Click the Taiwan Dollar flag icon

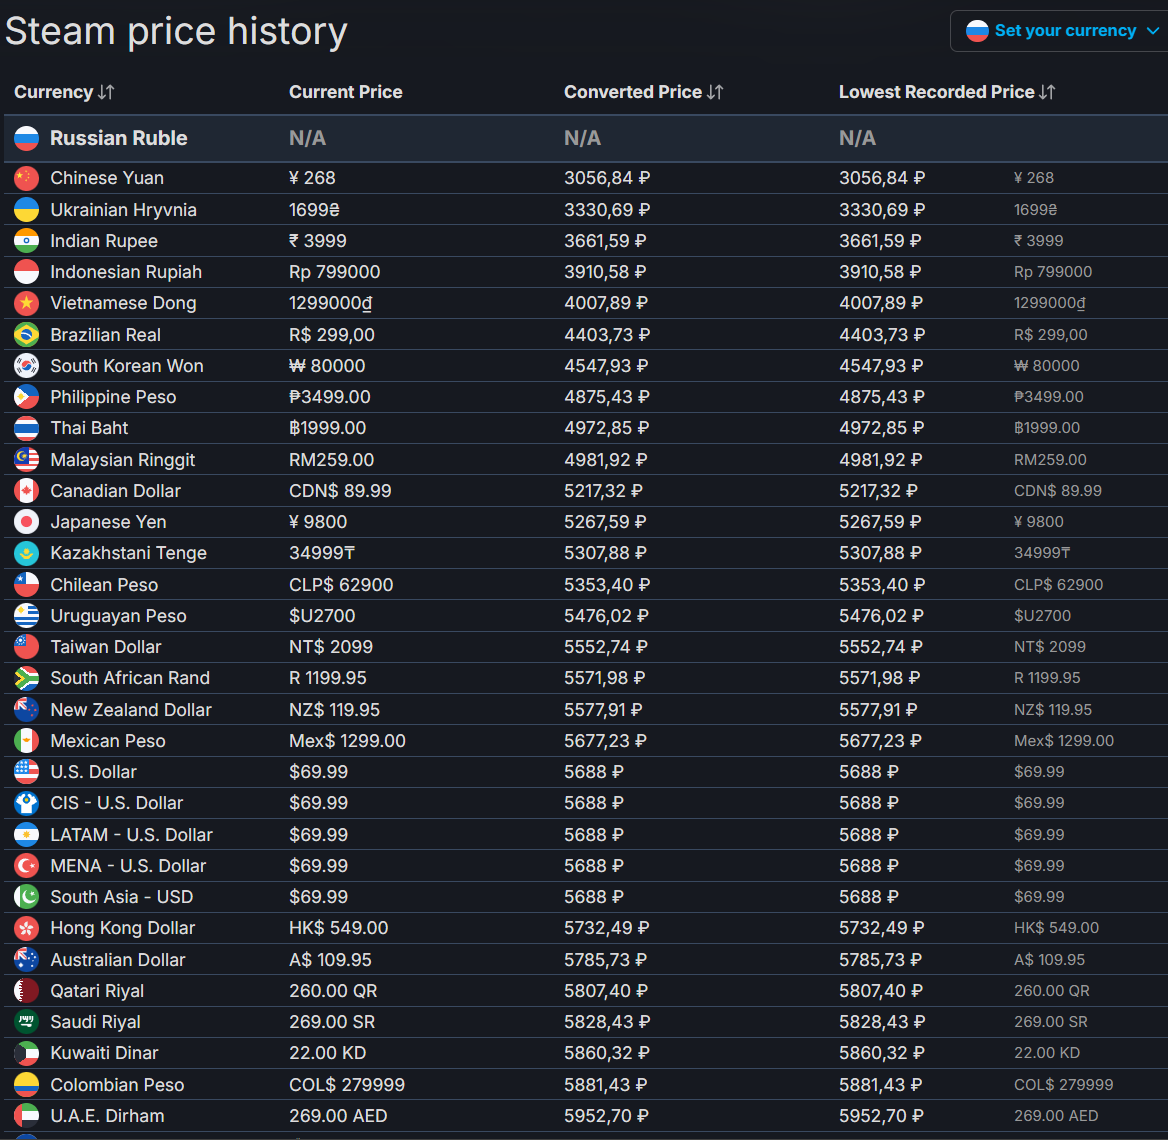click(x=27, y=647)
